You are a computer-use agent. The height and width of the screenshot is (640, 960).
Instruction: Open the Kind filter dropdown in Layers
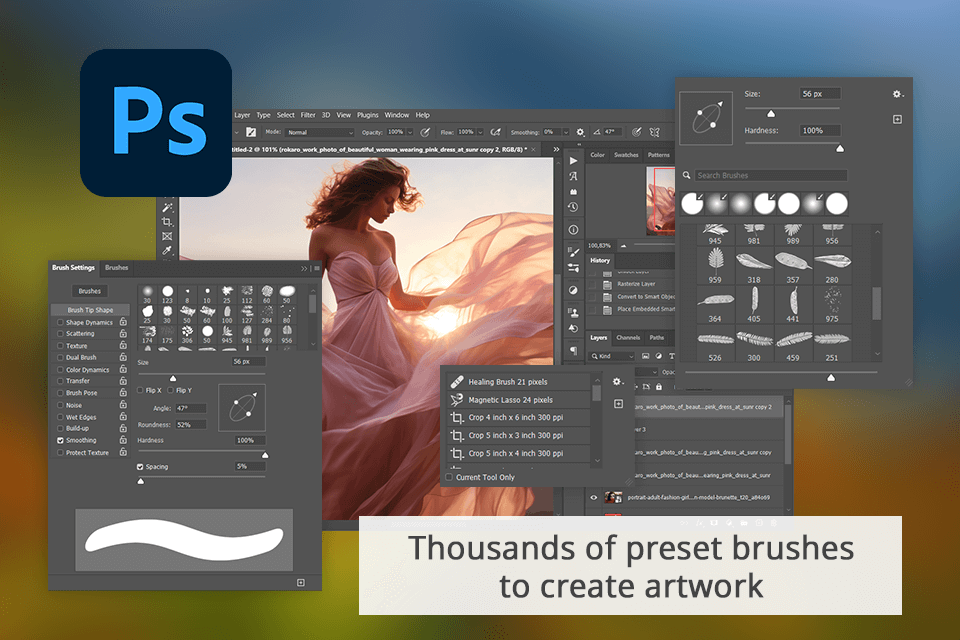click(x=612, y=356)
